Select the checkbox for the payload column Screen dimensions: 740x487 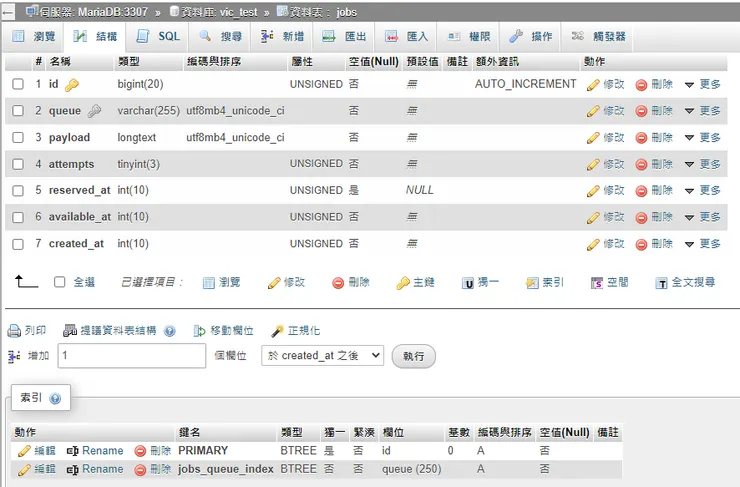point(18,137)
